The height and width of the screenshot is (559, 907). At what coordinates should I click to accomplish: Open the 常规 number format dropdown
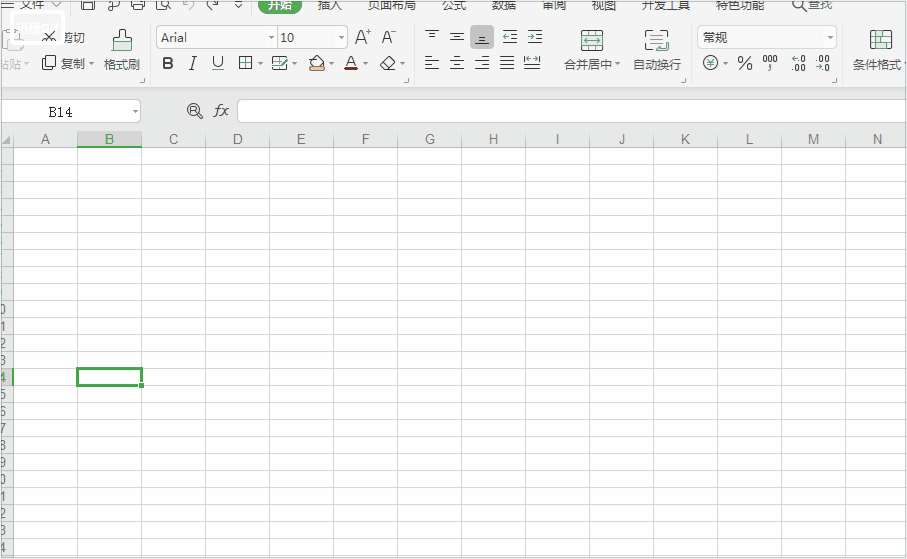[x=831, y=38]
